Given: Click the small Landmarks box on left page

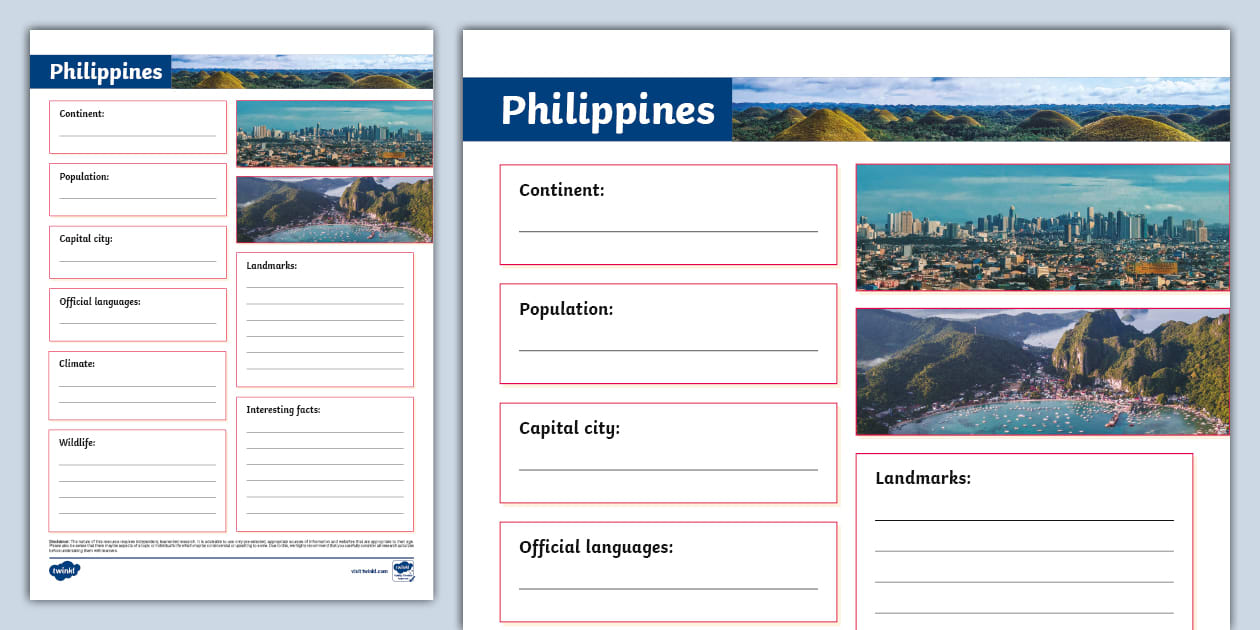Looking at the screenshot, I should (x=325, y=319).
